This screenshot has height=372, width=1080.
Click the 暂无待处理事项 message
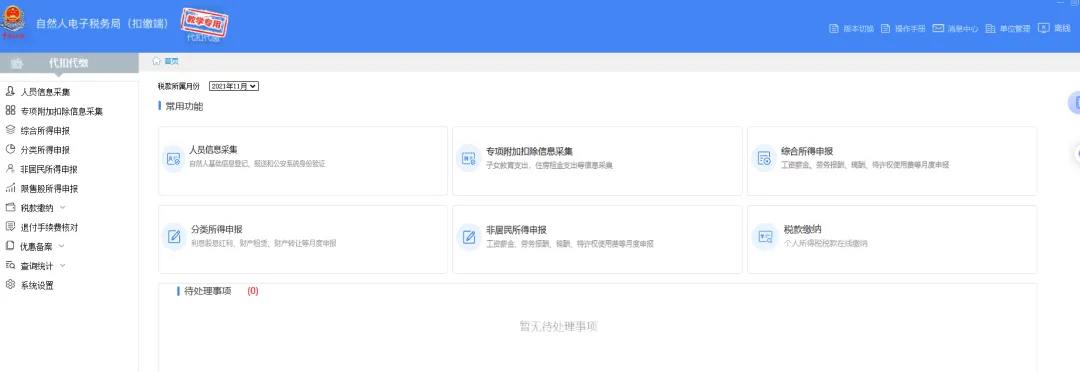click(559, 327)
